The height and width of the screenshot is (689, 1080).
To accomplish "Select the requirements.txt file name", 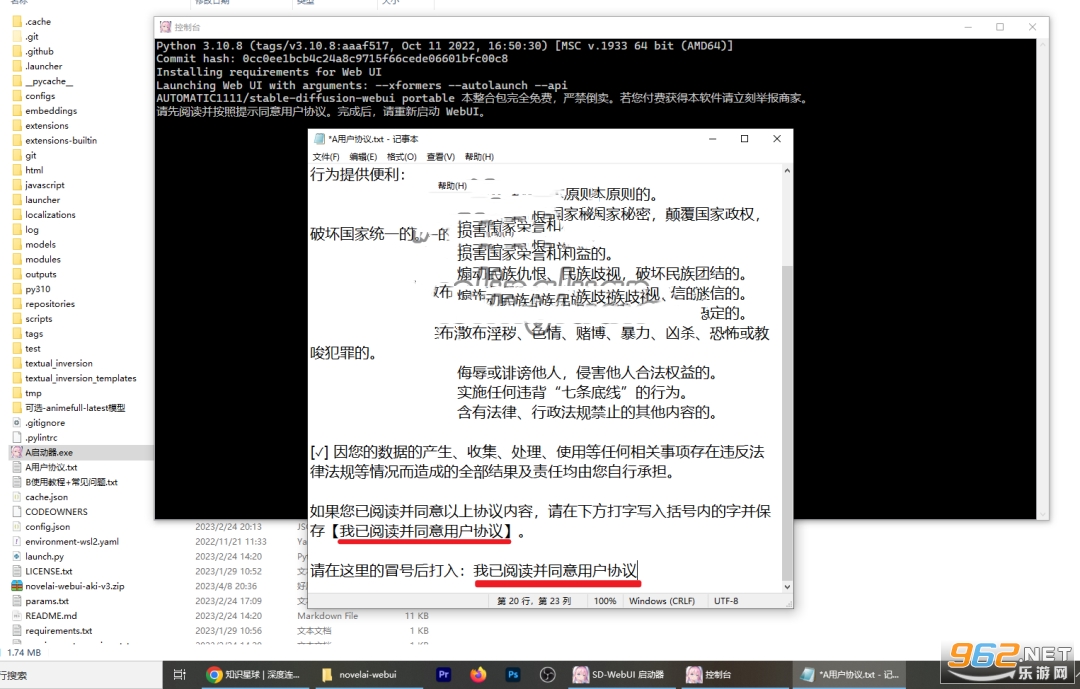I will point(59,630).
